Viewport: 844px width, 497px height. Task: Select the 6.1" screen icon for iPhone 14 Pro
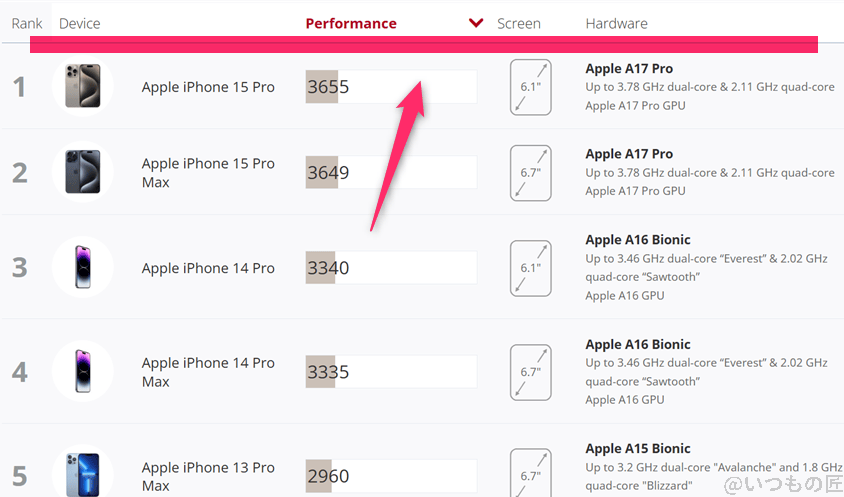(x=531, y=268)
